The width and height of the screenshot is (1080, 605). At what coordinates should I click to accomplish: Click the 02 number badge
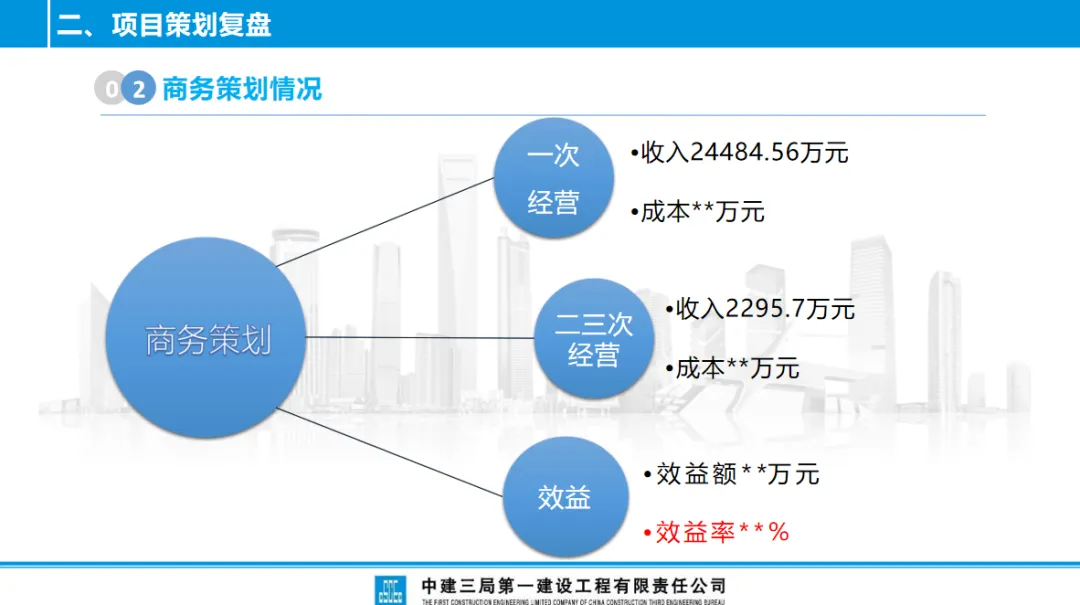pyautogui.click(x=125, y=88)
